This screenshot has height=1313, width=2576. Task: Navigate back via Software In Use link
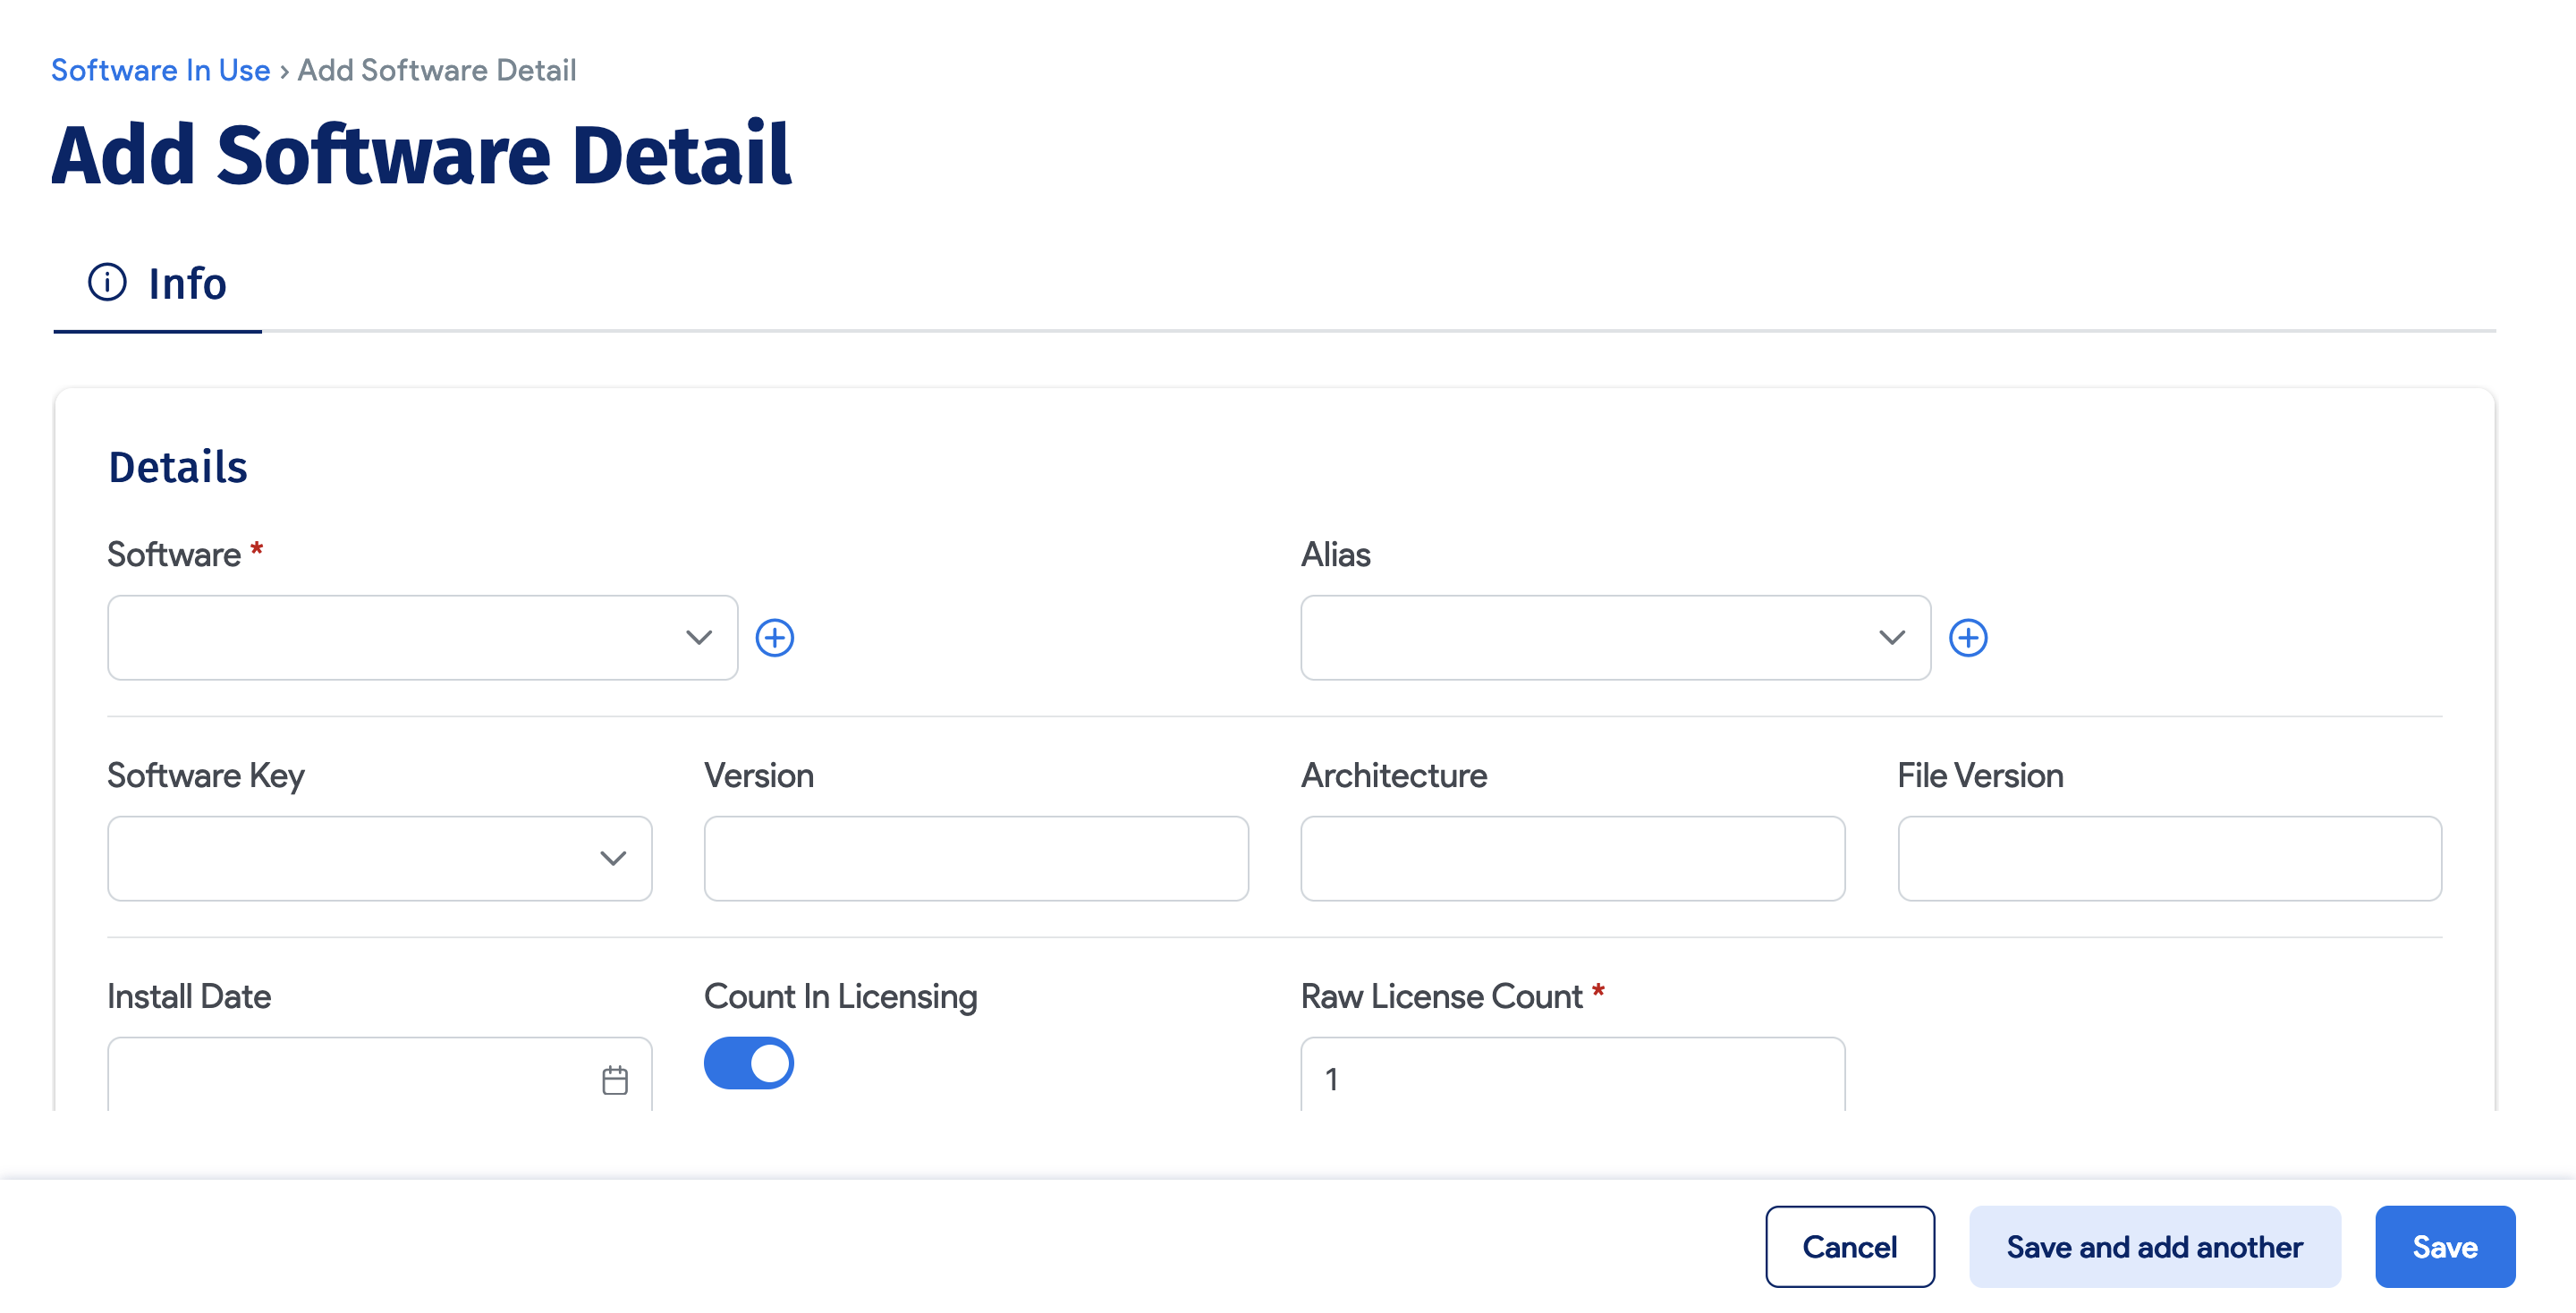coord(160,69)
